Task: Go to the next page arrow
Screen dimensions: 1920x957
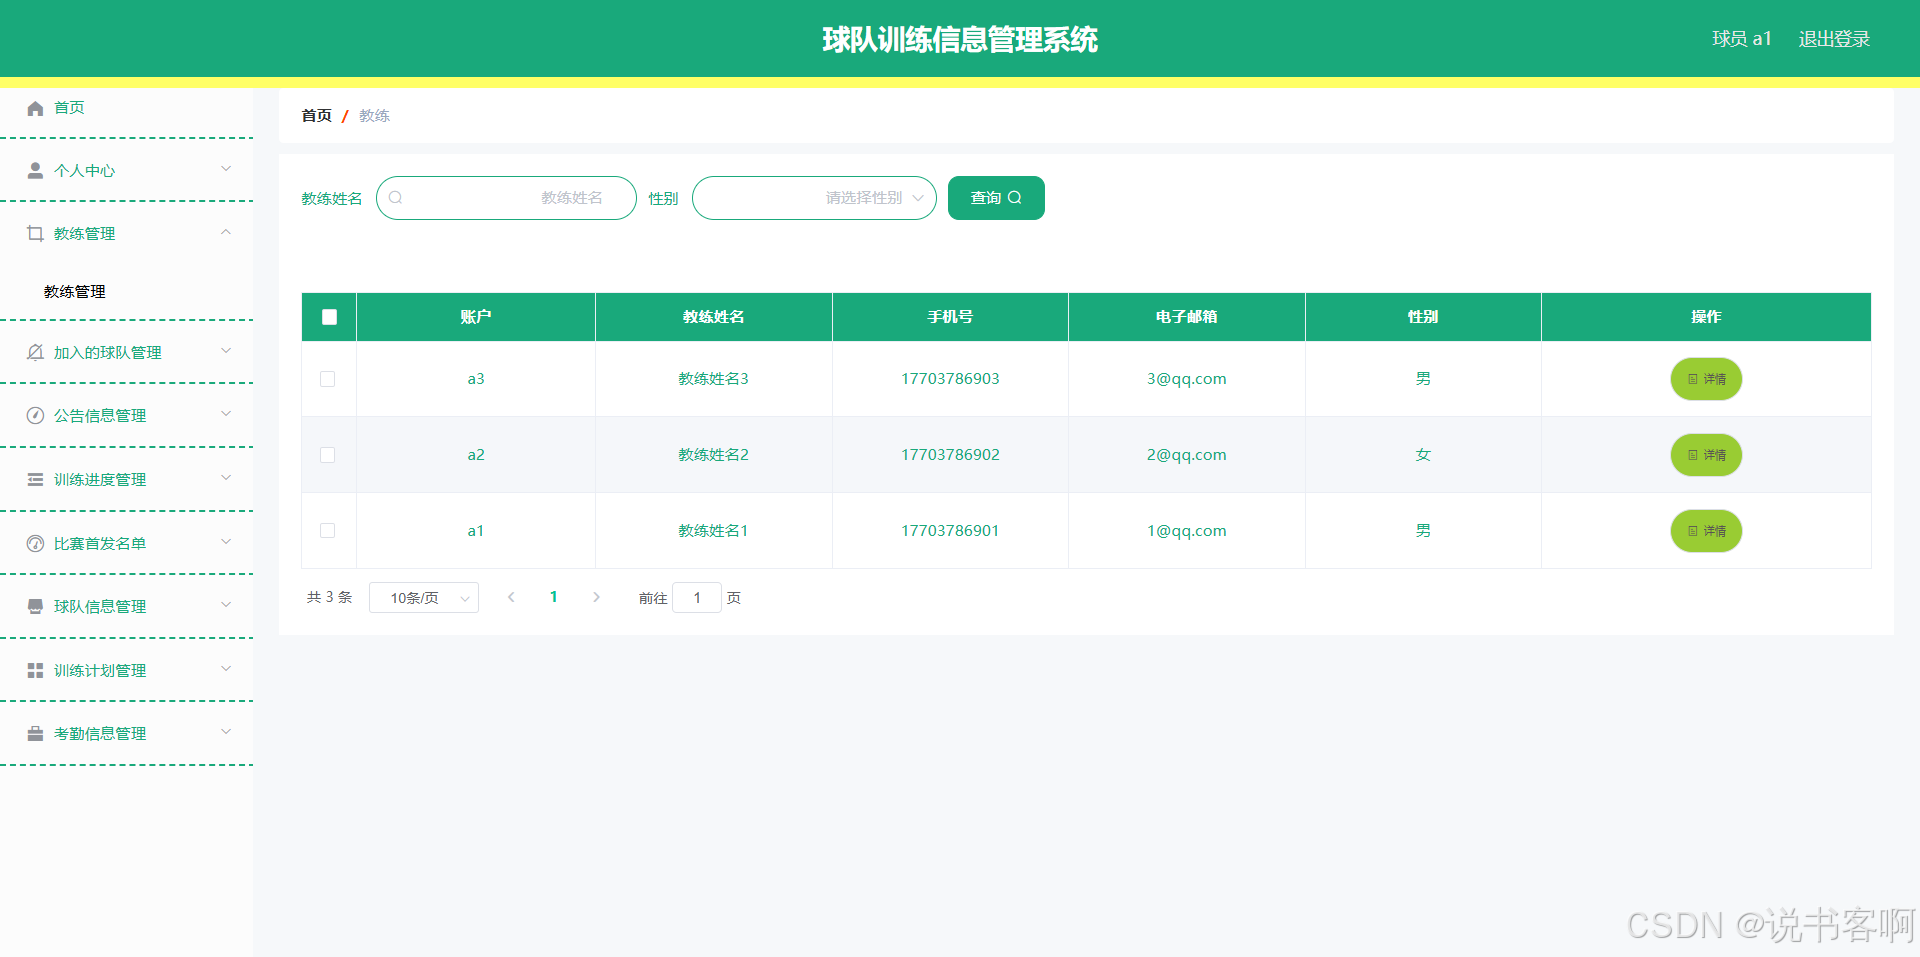Action: 596,597
